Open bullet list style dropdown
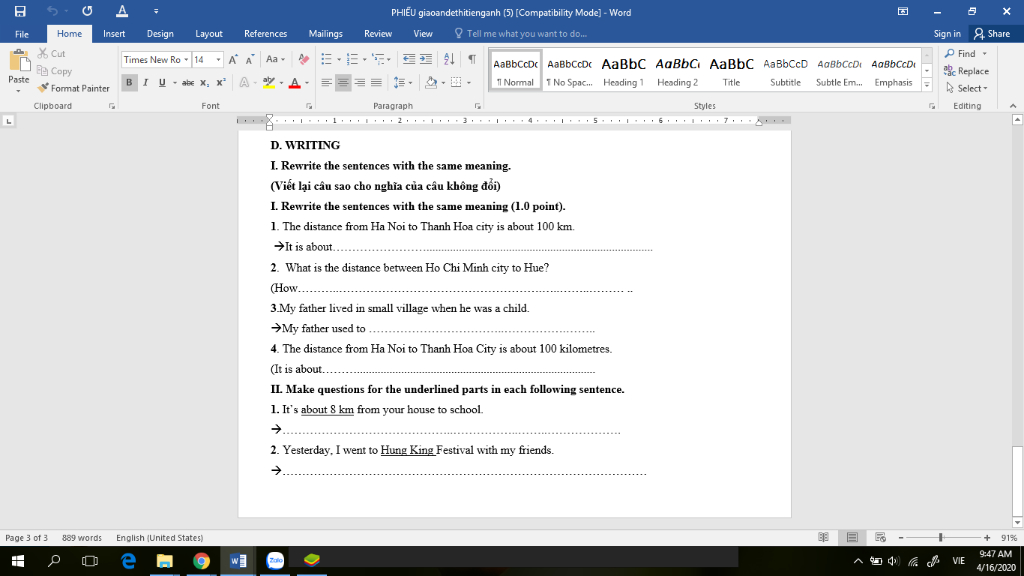Image resolution: width=1024 pixels, height=576 pixels. click(x=339, y=59)
